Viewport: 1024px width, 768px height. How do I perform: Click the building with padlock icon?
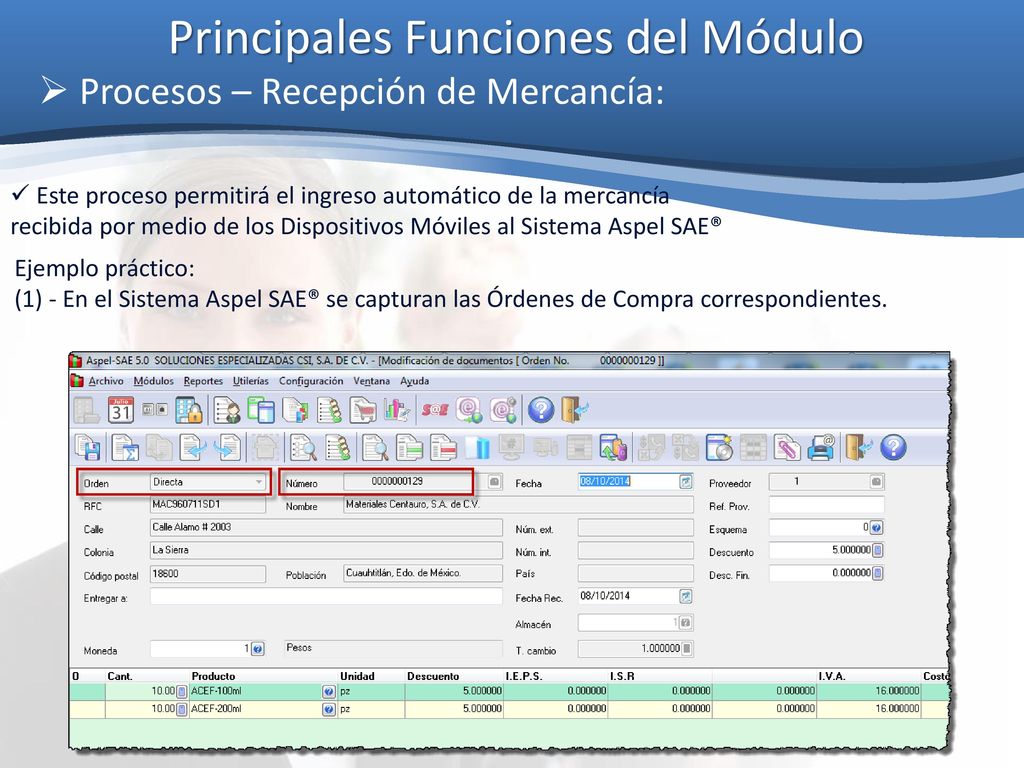tap(188, 410)
